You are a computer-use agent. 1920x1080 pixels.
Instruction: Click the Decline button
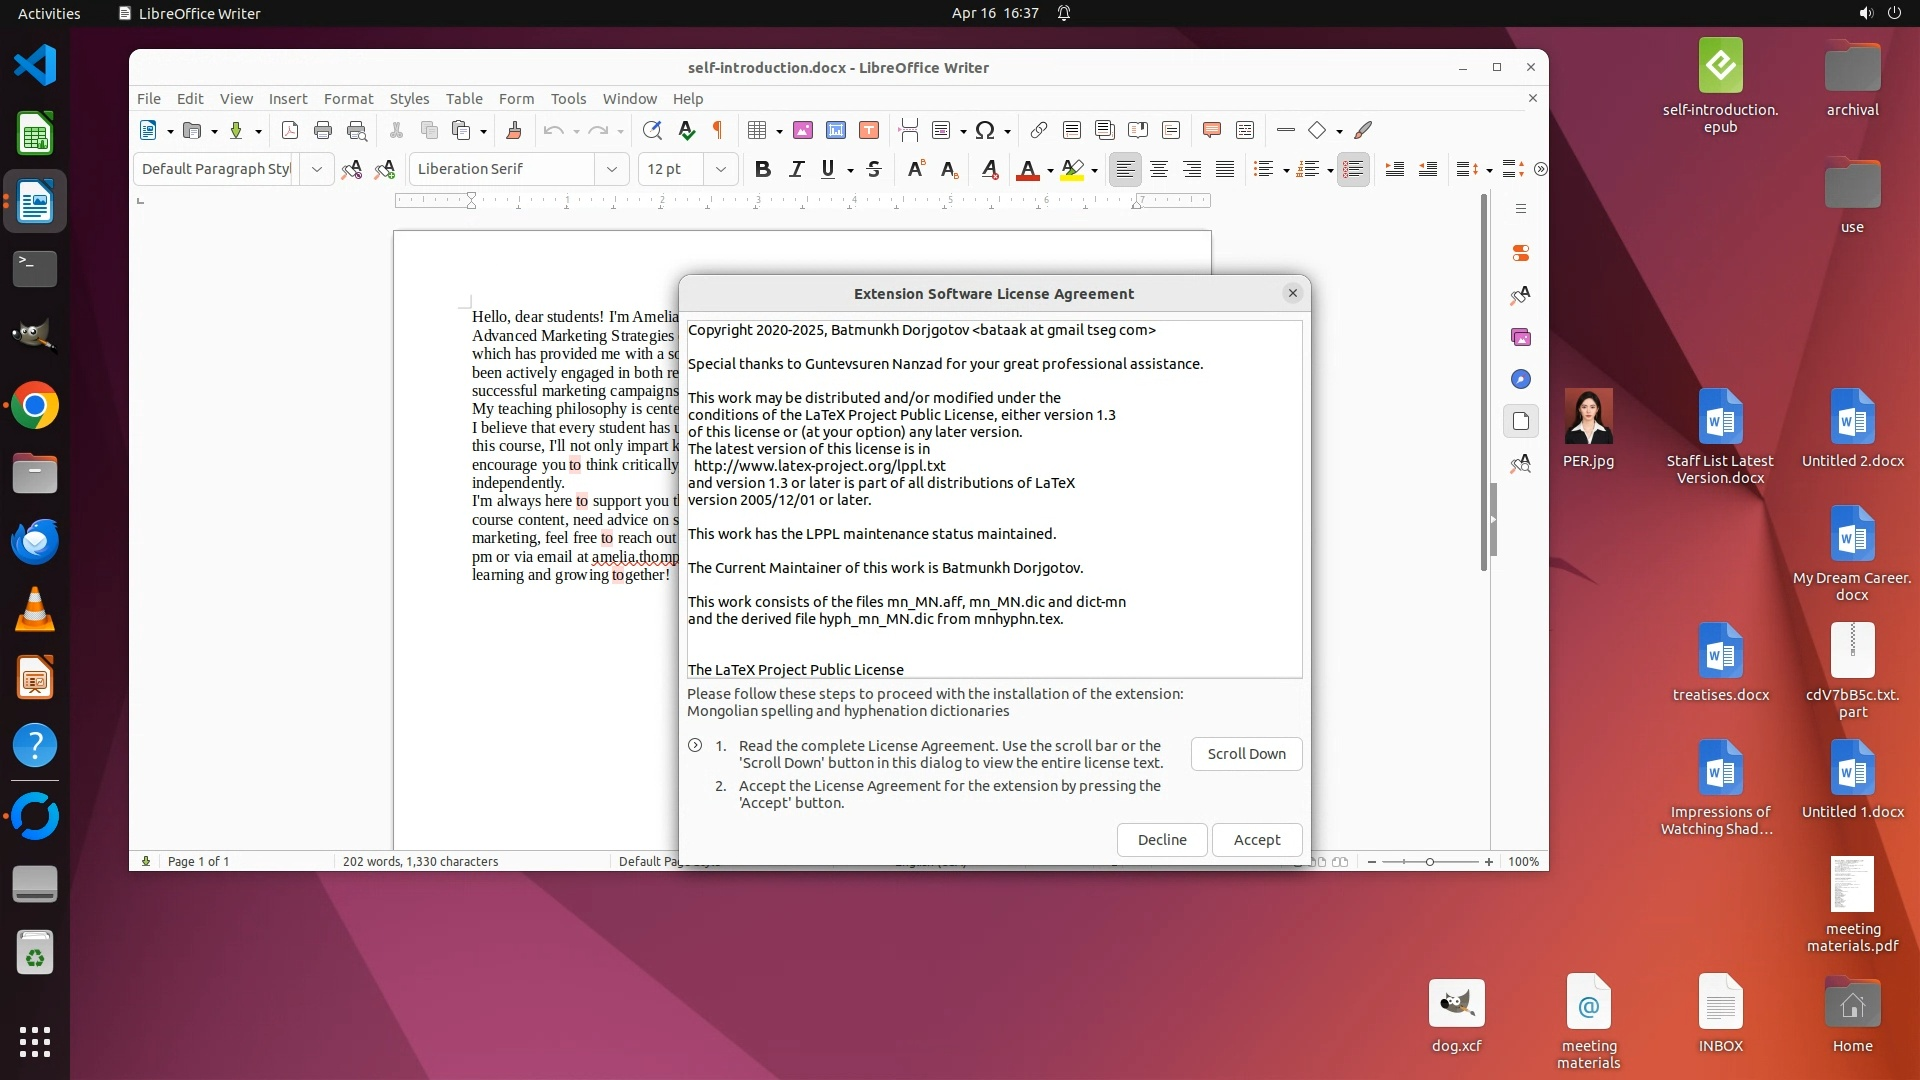(1162, 840)
